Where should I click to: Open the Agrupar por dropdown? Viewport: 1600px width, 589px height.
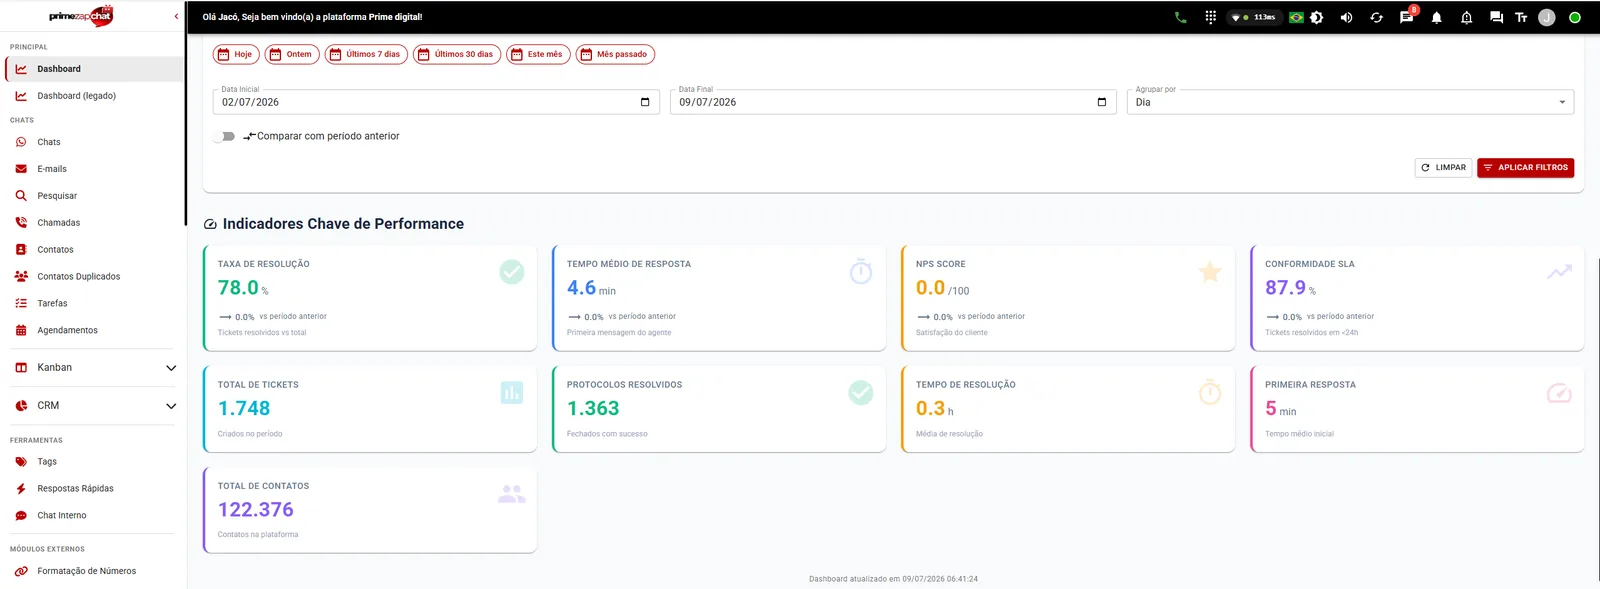coord(1350,102)
